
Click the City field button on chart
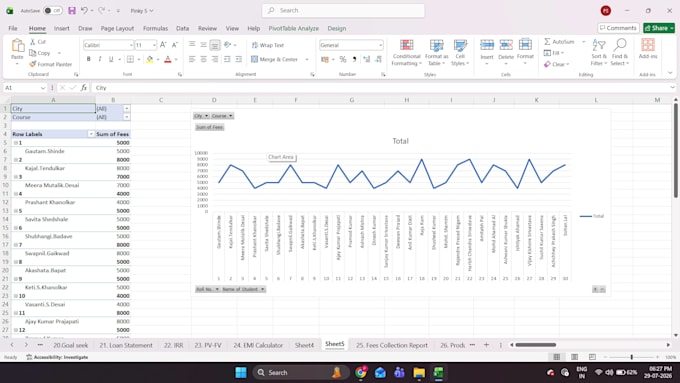click(201, 116)
